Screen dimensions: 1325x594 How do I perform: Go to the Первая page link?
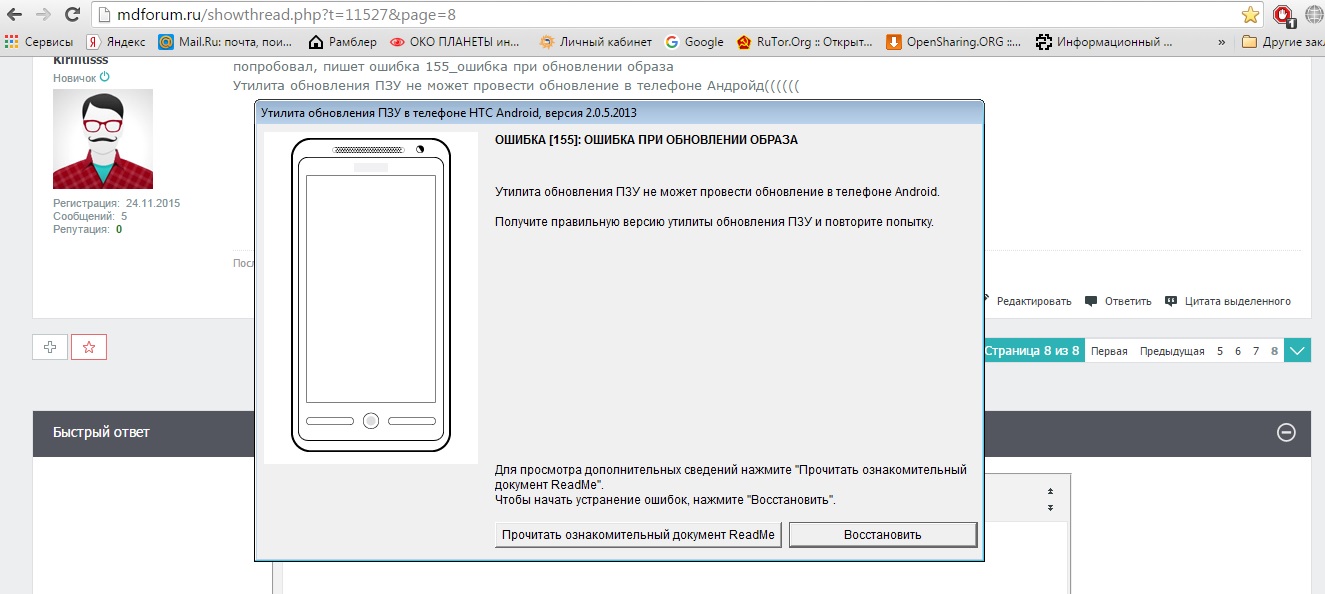(1109, 351)
